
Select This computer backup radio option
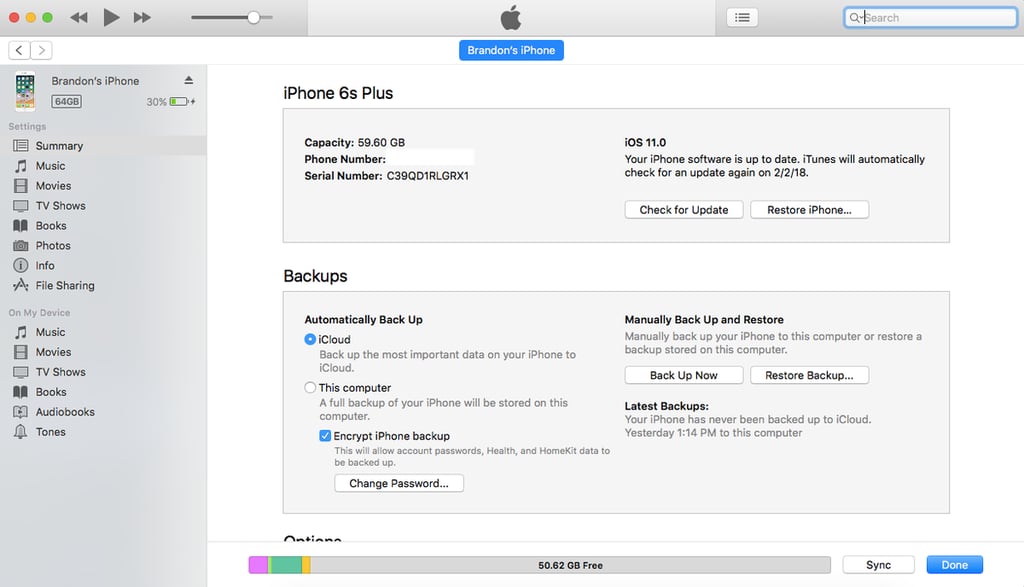point(310,388)
